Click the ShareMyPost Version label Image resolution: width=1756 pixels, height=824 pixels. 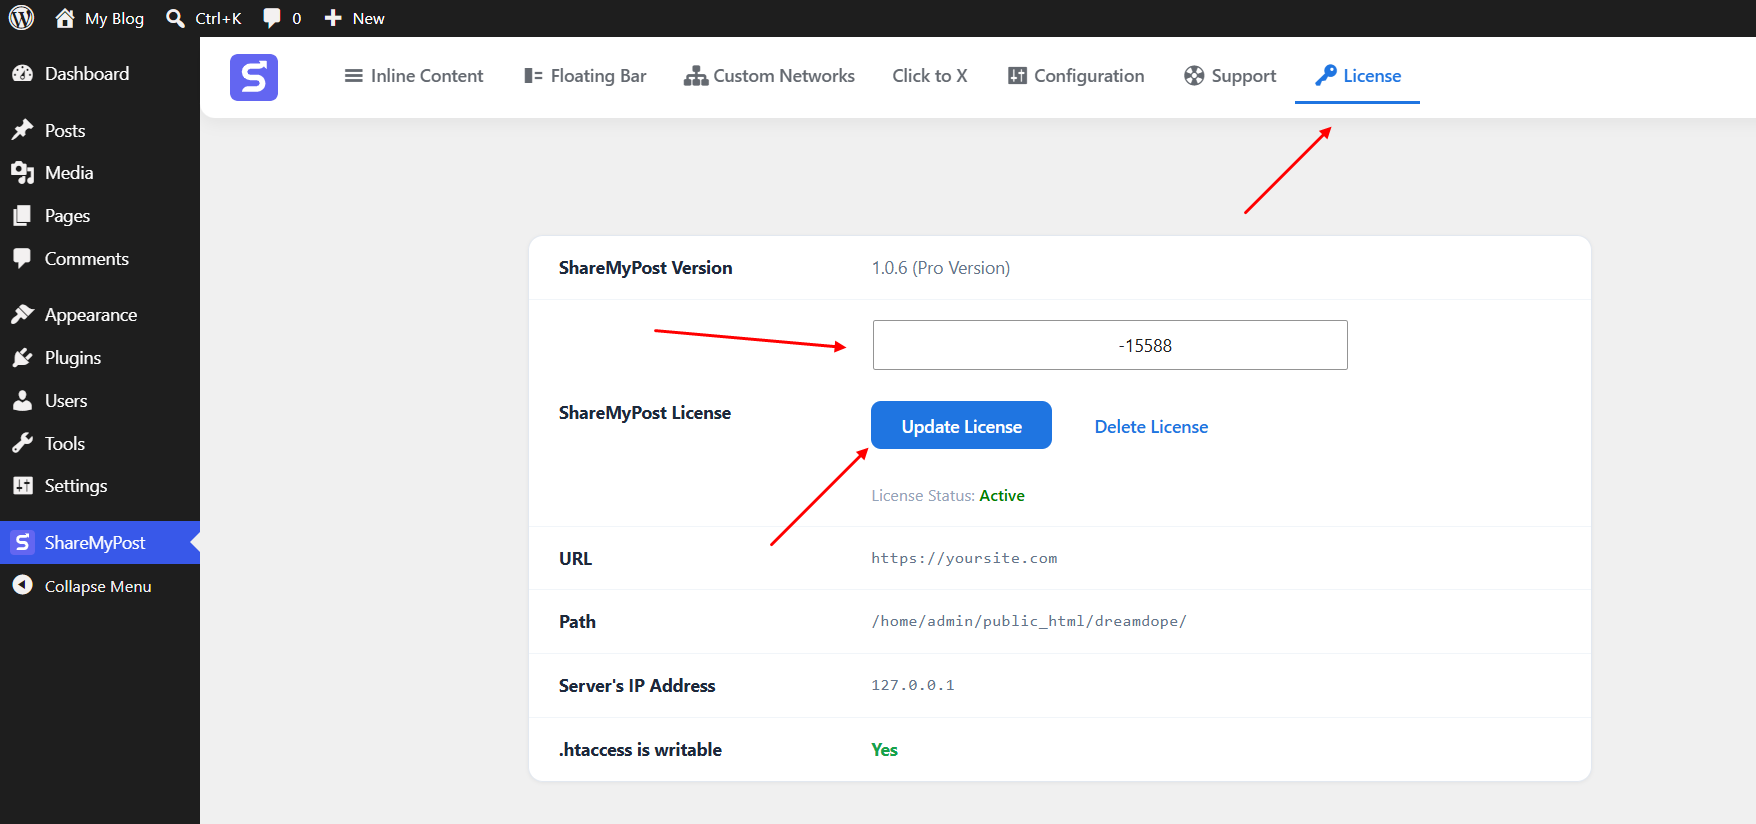pos(645,268)
